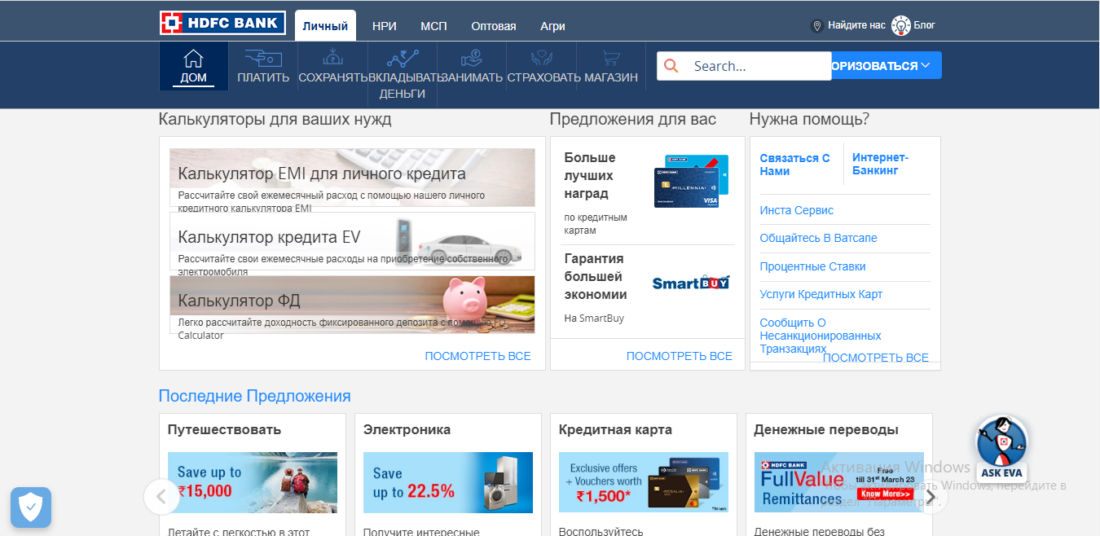Select the Оптовая tab
This screenshot has width=1100, height=536.
[494, 26]
